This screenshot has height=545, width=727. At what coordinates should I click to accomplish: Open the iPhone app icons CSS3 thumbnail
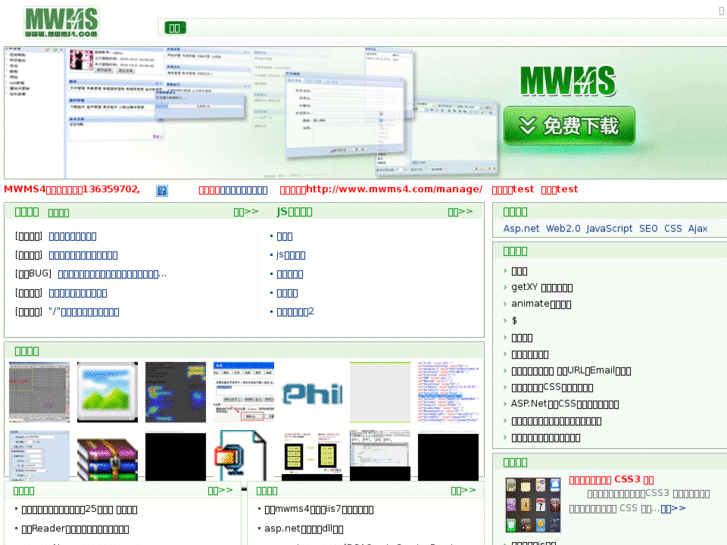533,505
